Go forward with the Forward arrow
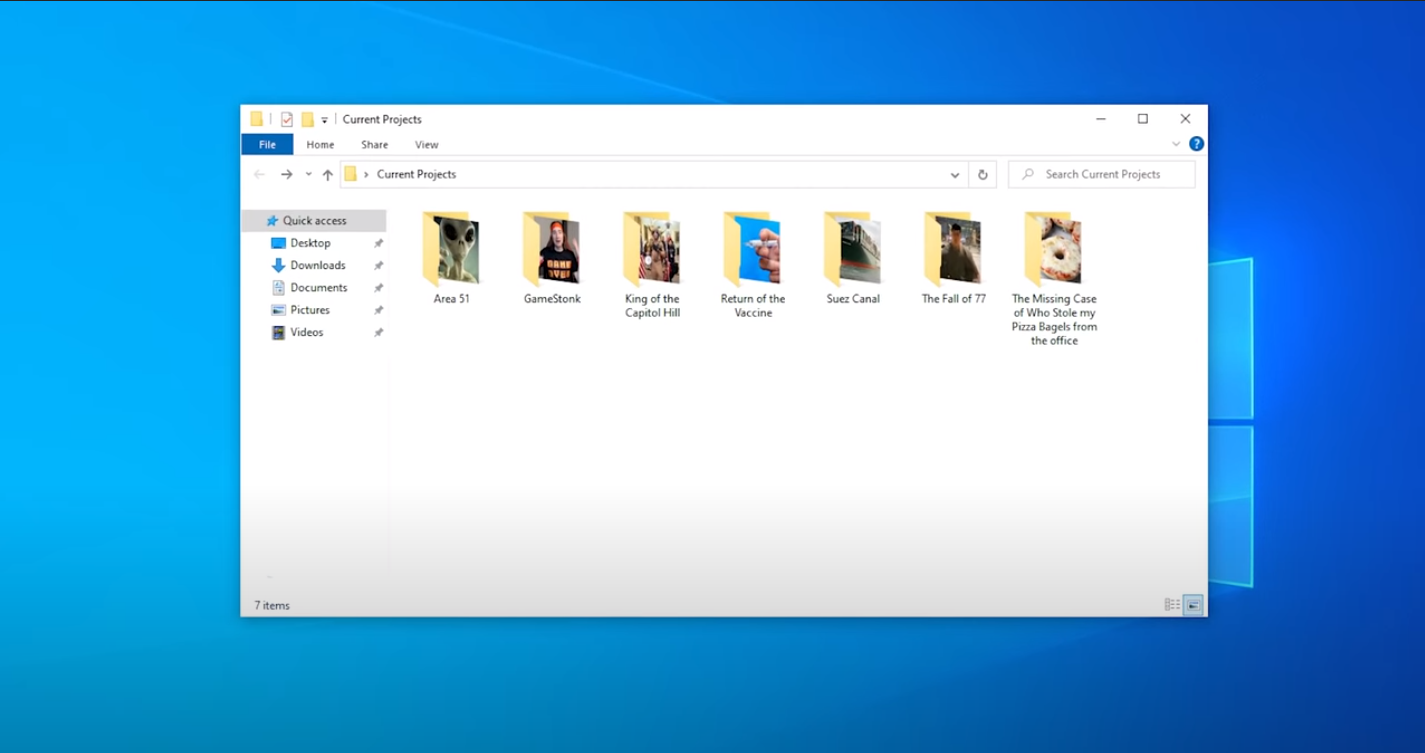Screen dimensions: 1425x753 286,174
